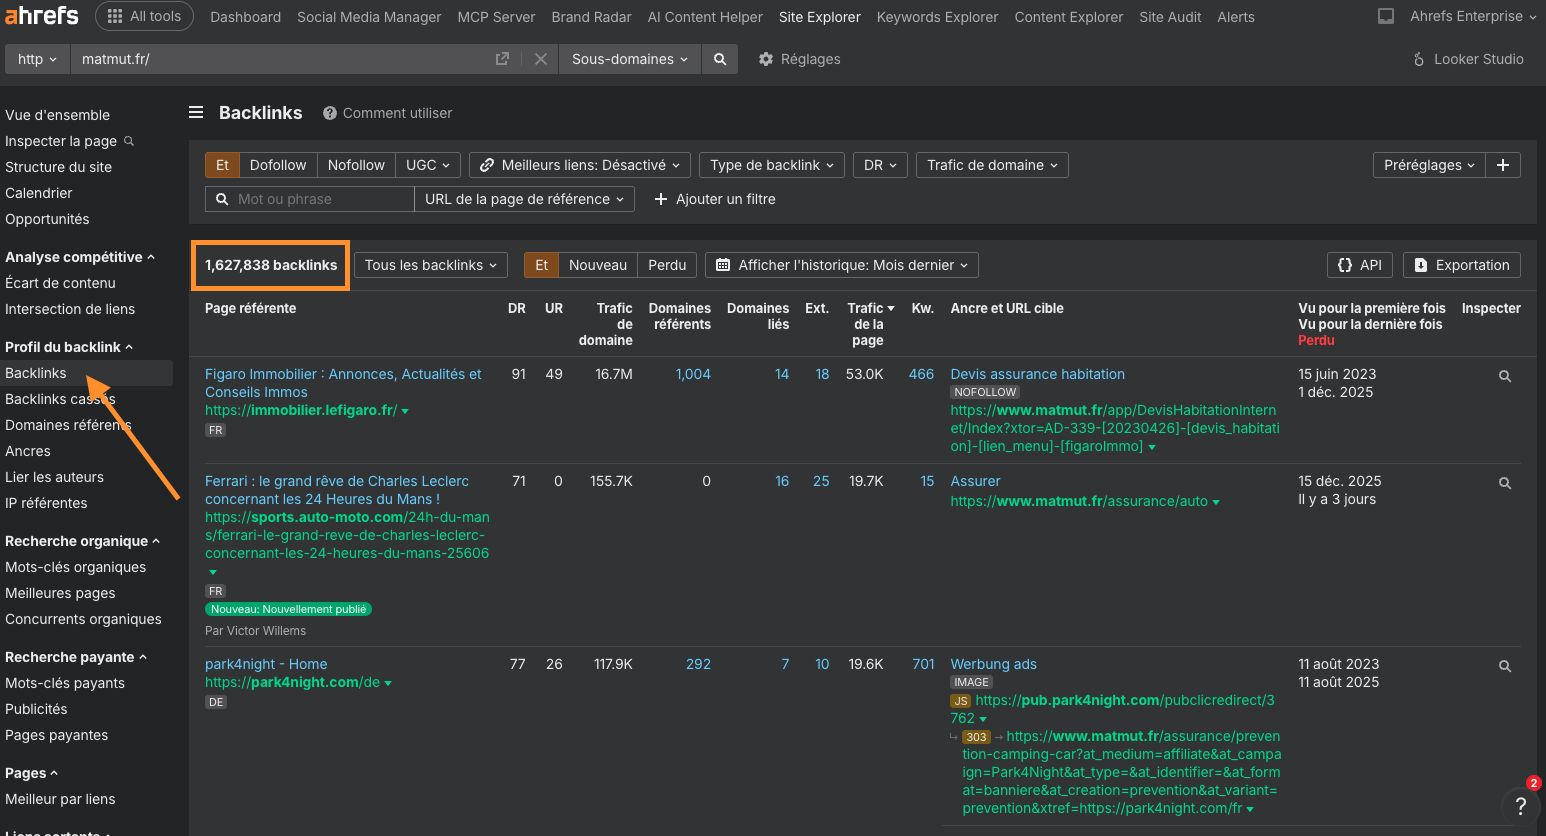Open Domaines référents in sidebar
Screen dimensions: 1546x836
tap(68, 425)
